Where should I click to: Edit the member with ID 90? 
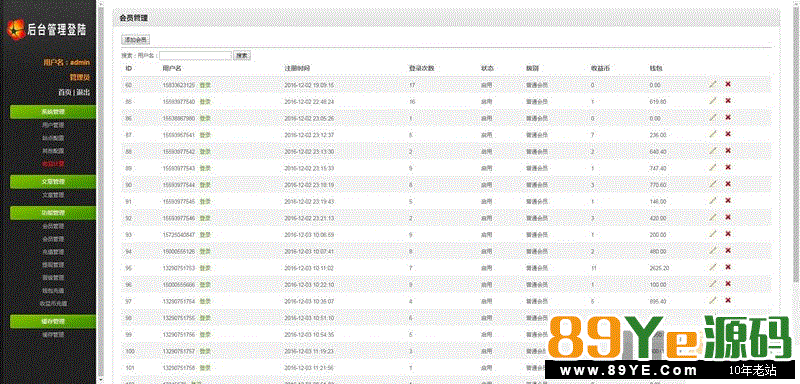(x=713, y=184)
